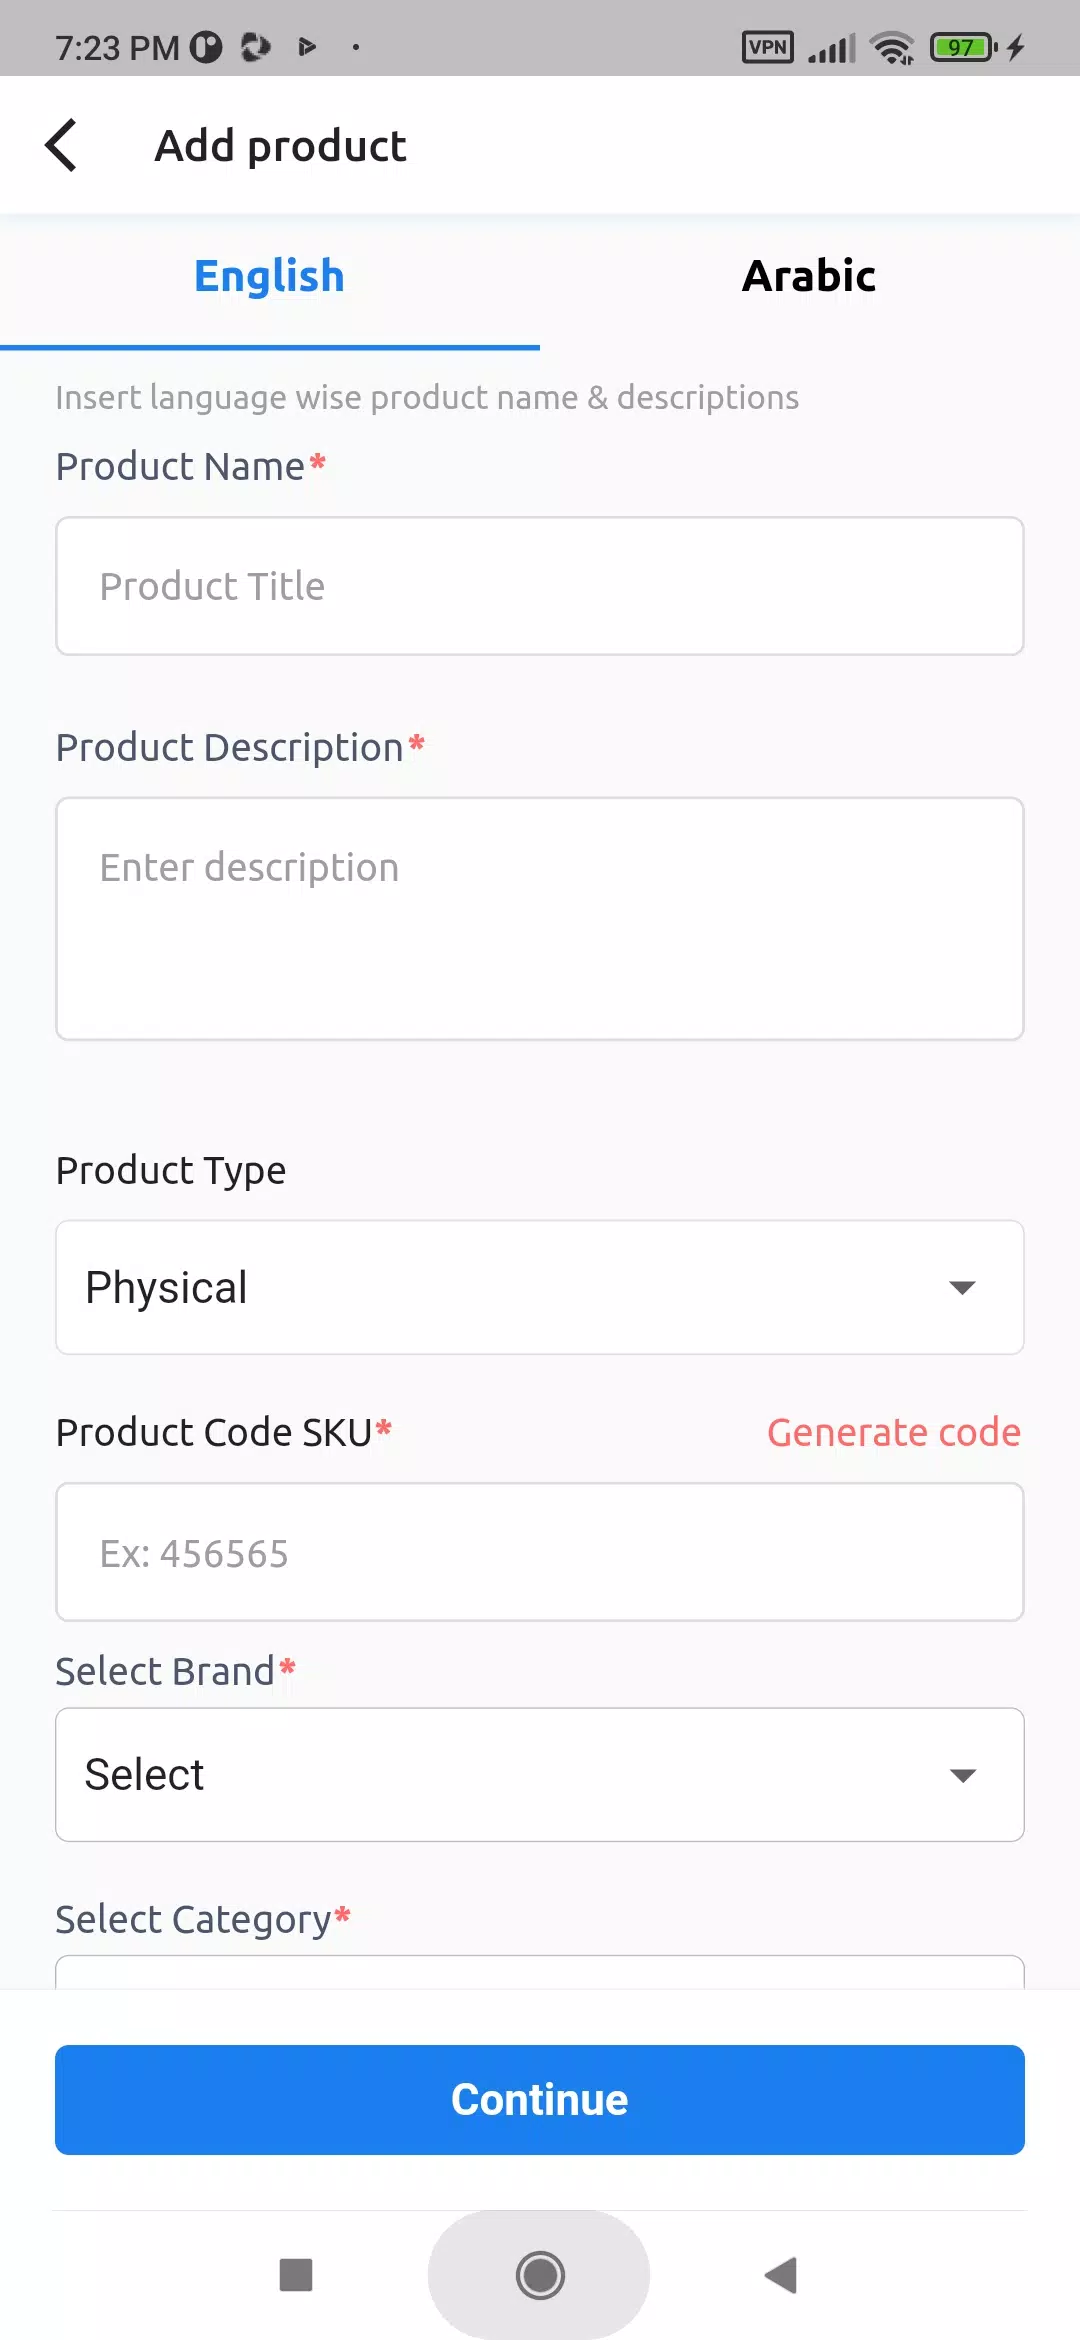This screenshot has width=1080, height=2340.
Task: Open the Product Type dropdown arrow
Action: pyautogui.click(x=962, y=1288)
